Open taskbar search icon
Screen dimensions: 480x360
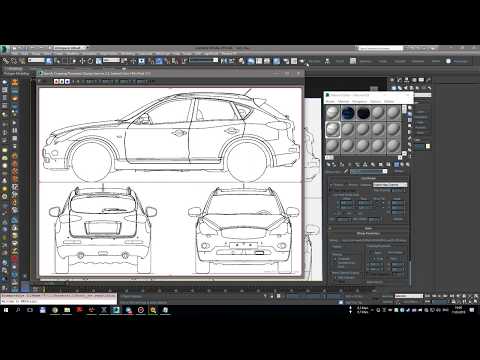click(x=18, y=310)
